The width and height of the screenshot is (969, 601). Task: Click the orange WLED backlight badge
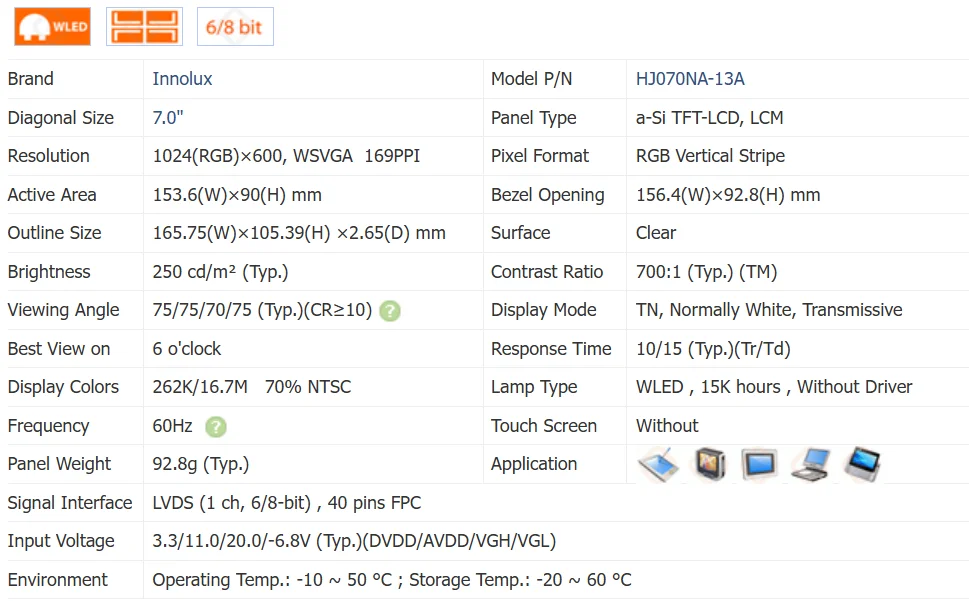(53, 27)
